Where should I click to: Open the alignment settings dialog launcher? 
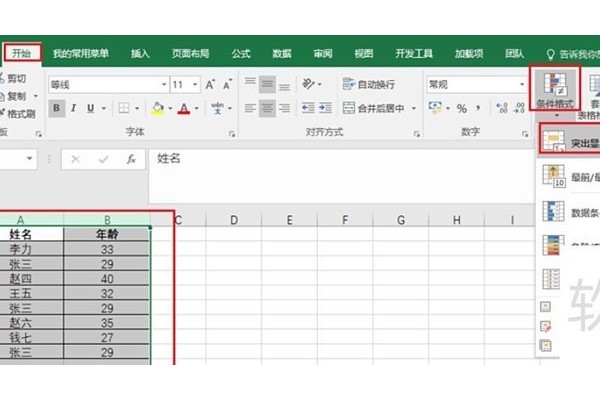click(x=417, y=134)
